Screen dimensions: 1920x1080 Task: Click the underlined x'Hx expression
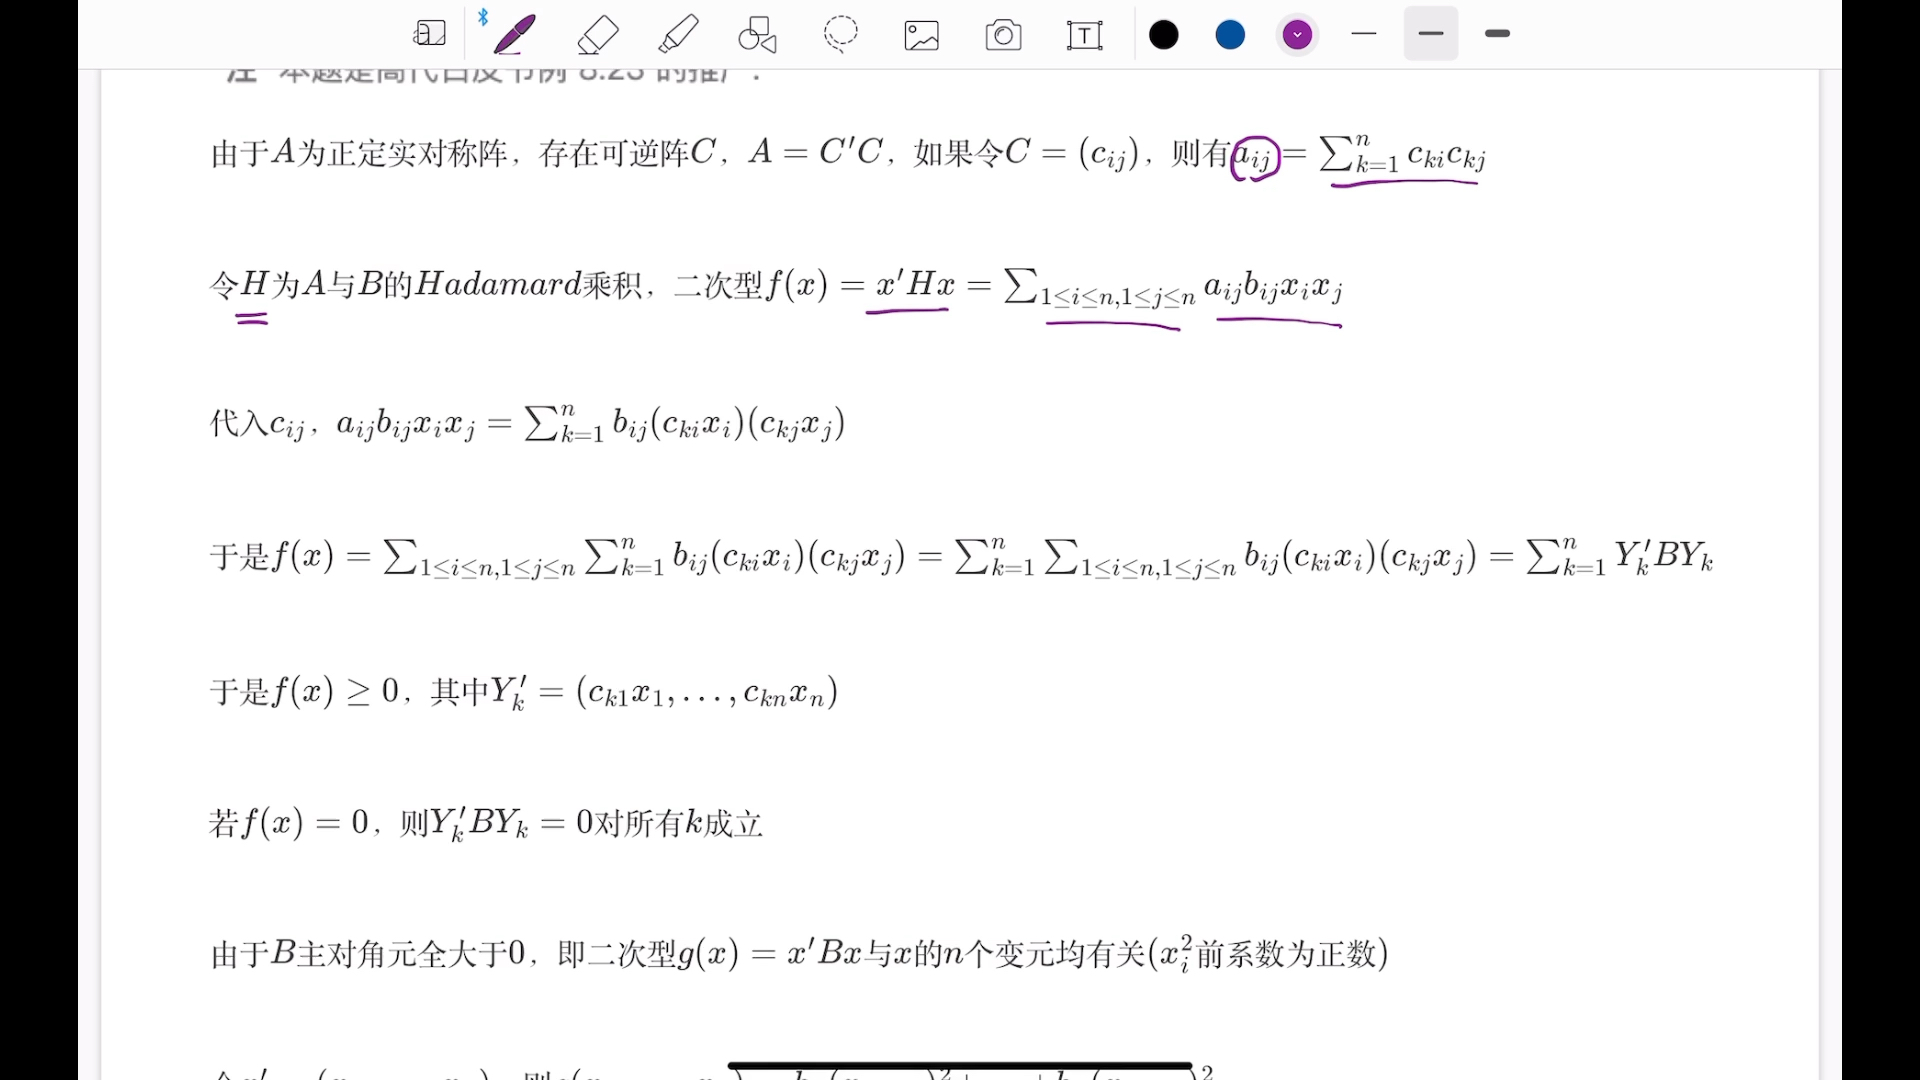(914, 286)
